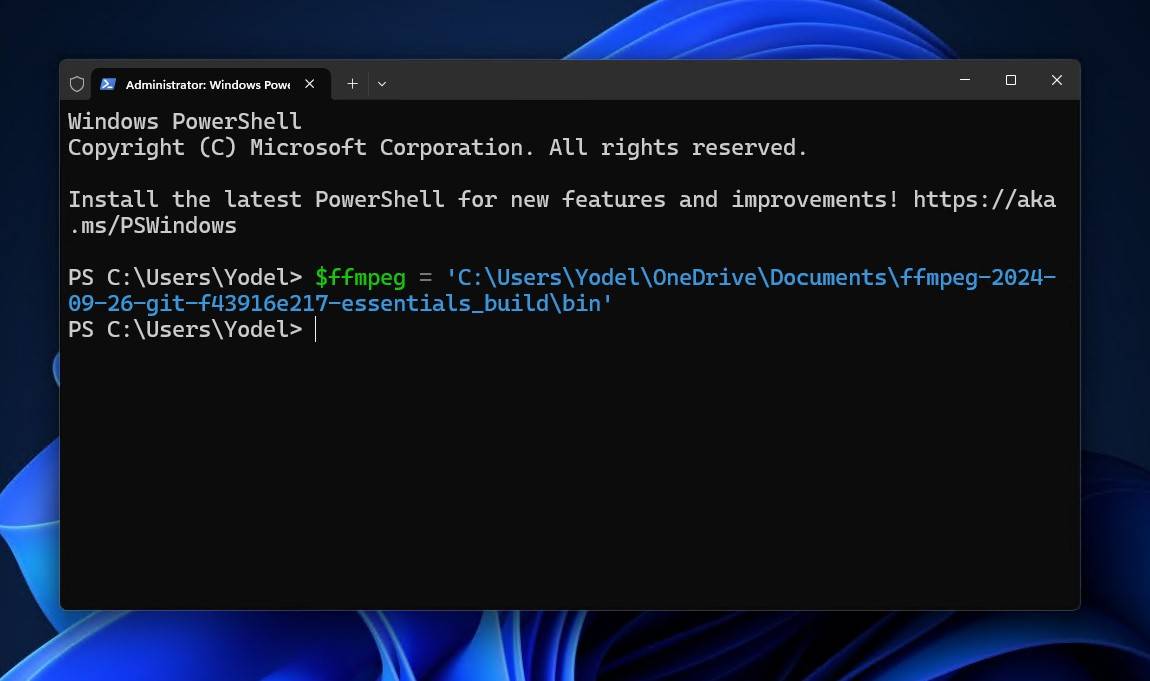Select the Administrator: Windows PowerShell tab
Viewport: 1150px width, 681px height.
(207, 85)
